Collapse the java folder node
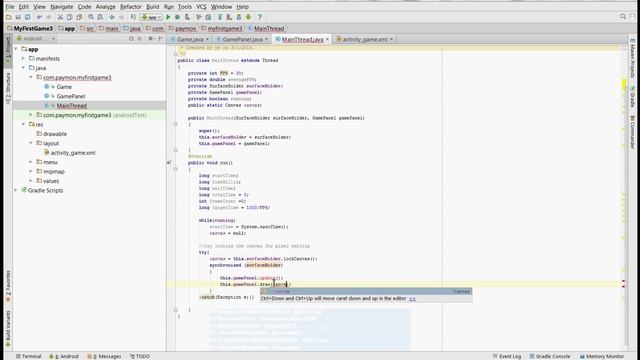Screen dimensions: 640x360 23,68
